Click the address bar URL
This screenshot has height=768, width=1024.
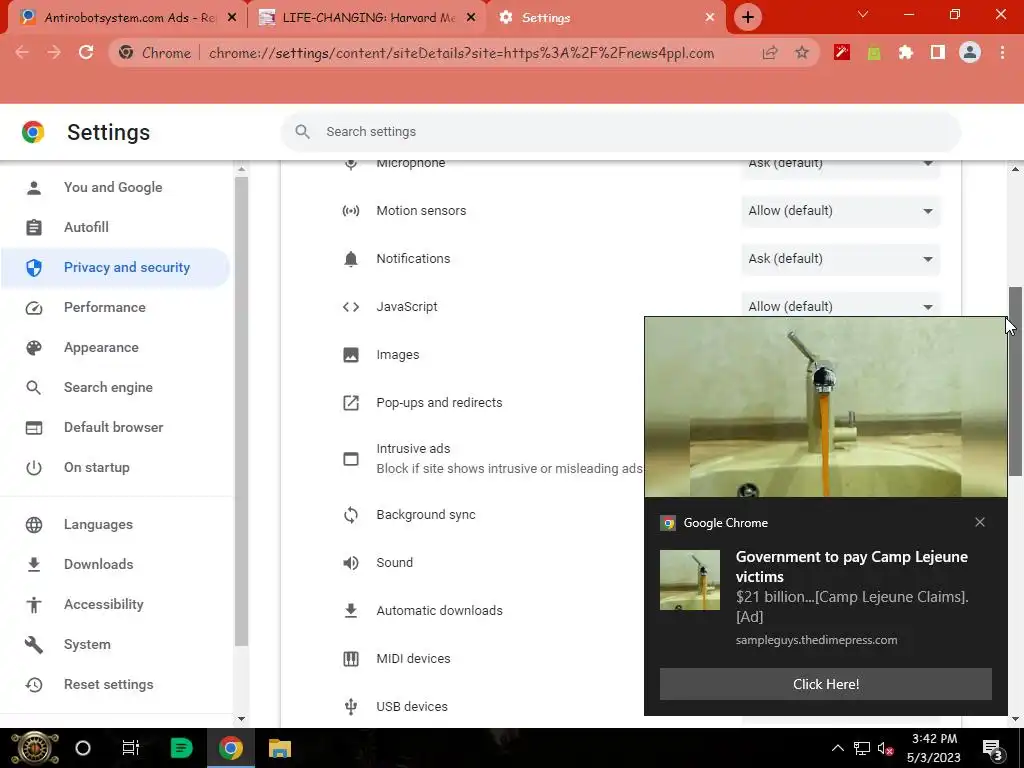coord(461,53)
